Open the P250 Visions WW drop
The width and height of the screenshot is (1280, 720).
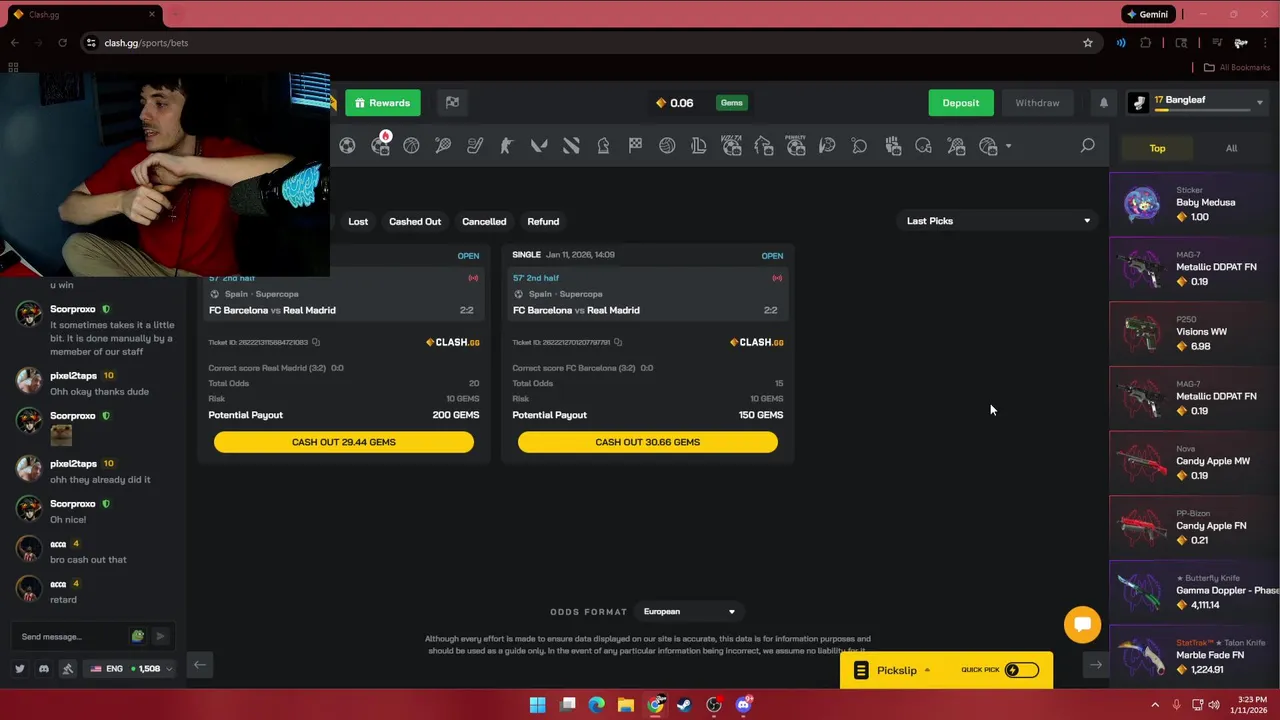pyautogui.click(x=1195, y=333)
